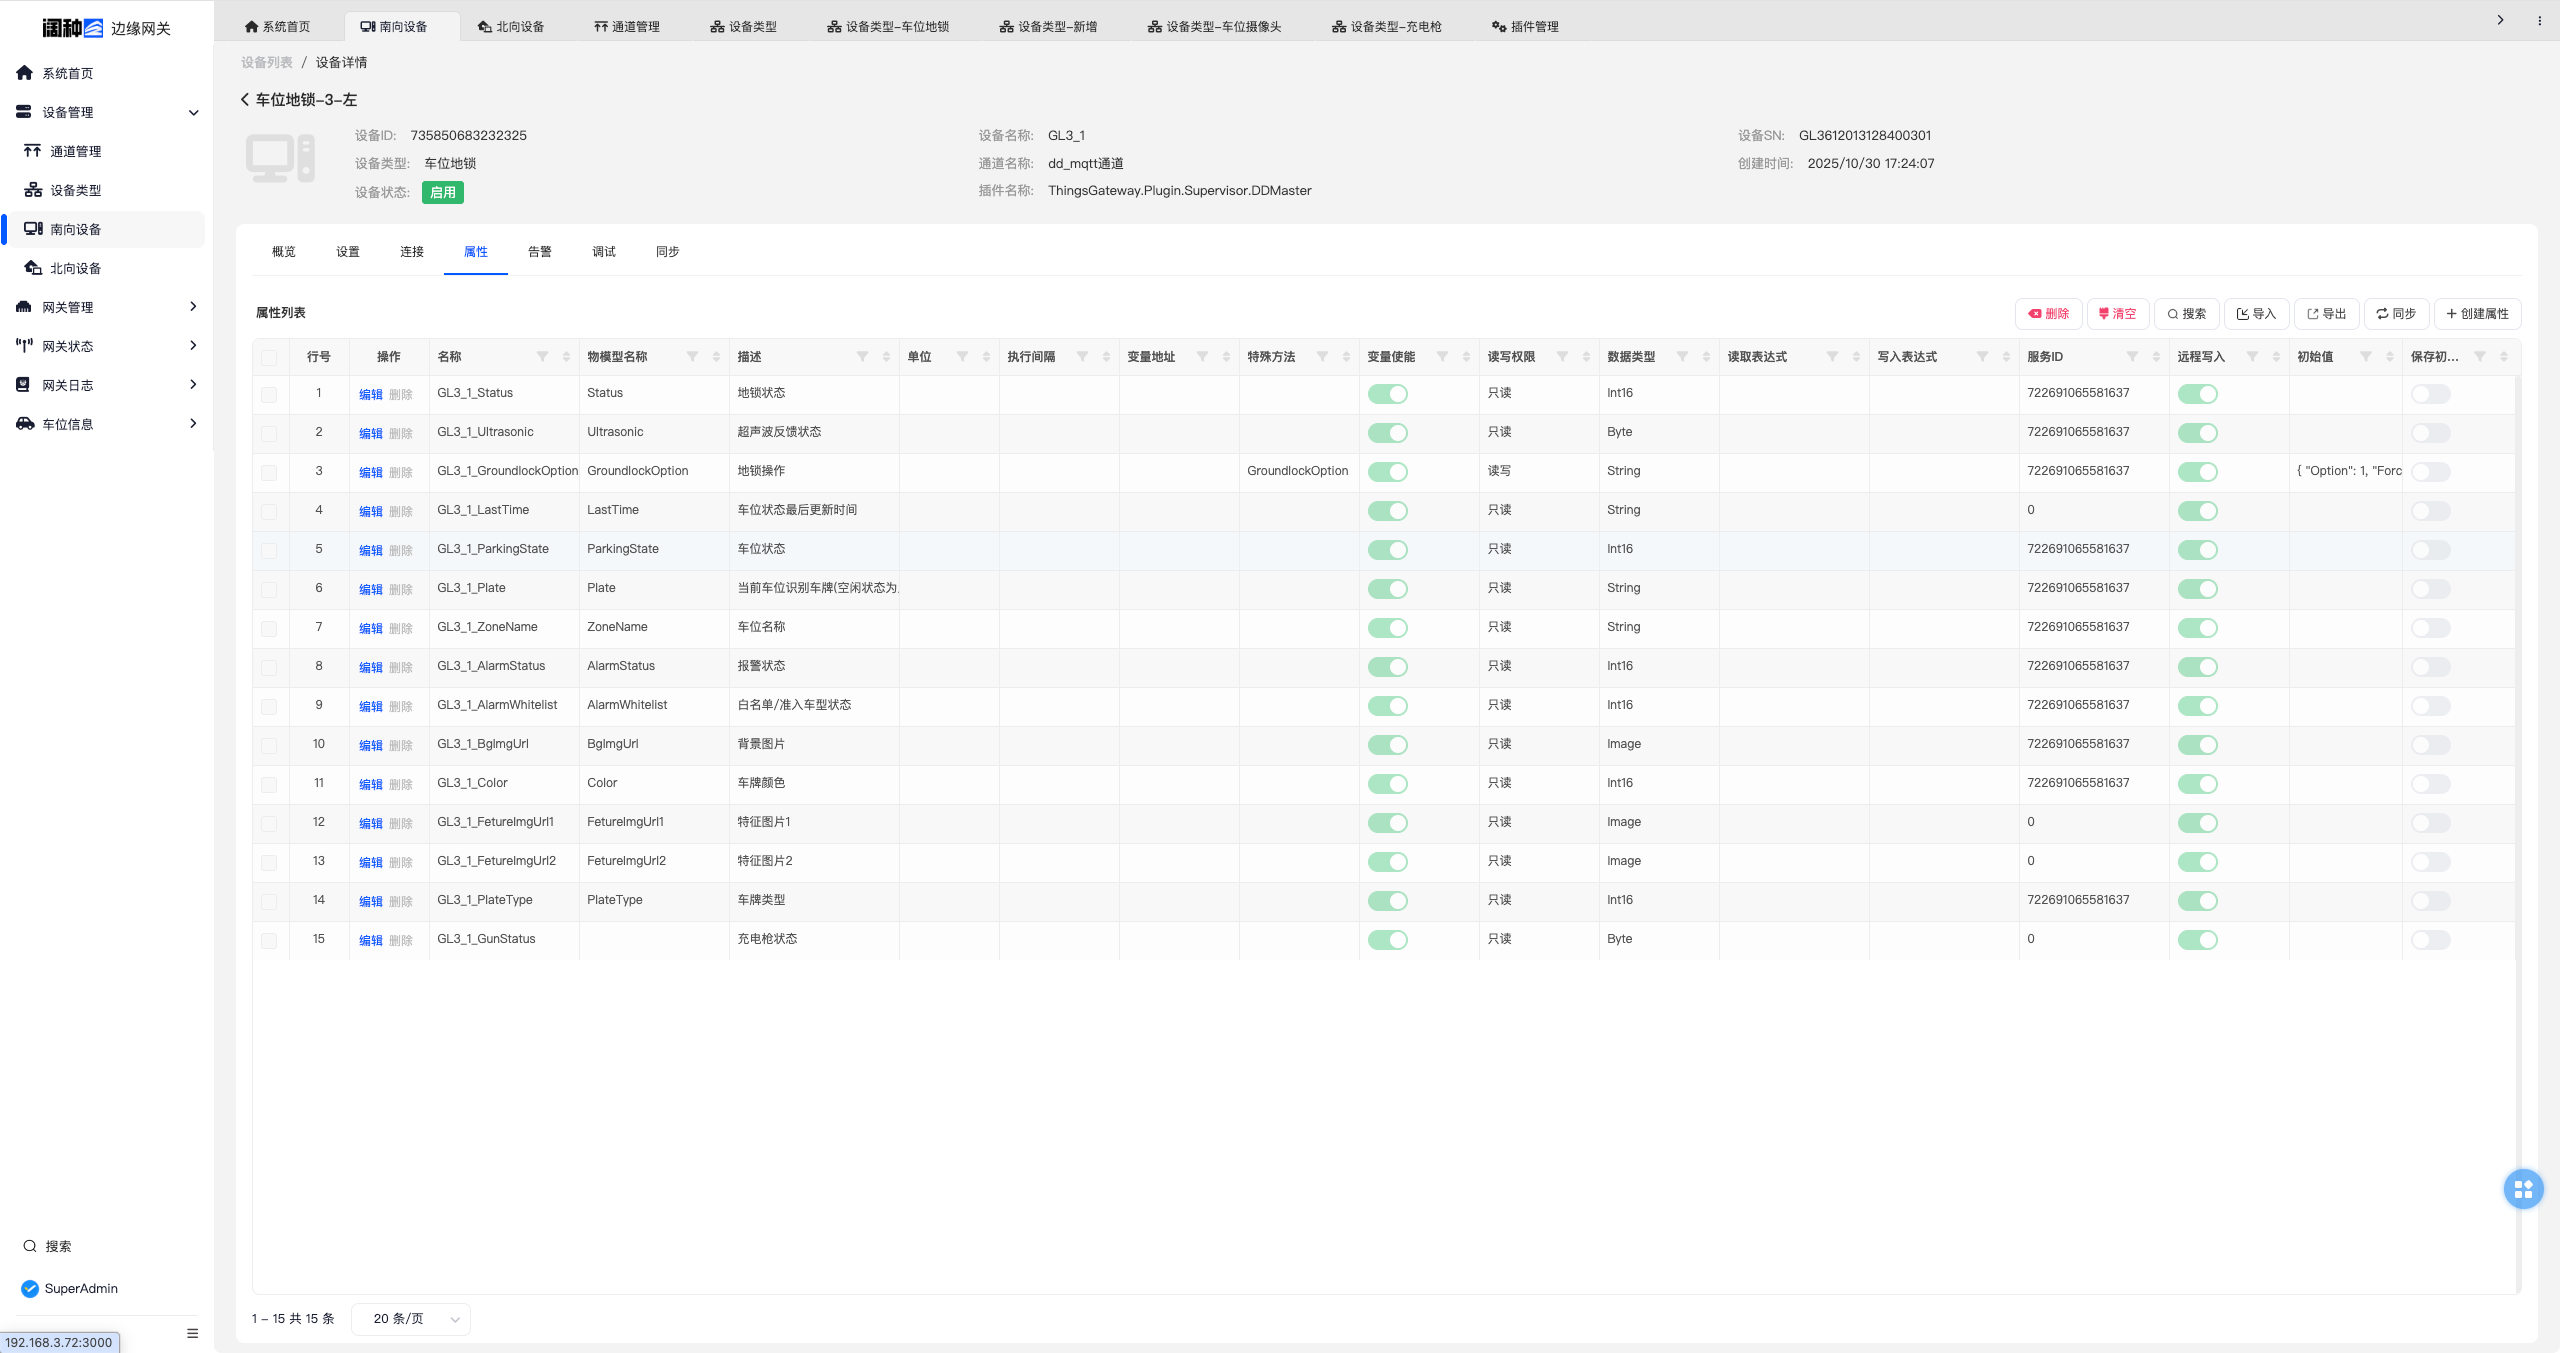Click the vertical three-dots menu at top right
Image resolution: width=2560 pixels, height=1353 pixels.
(x=2539, y=20)
